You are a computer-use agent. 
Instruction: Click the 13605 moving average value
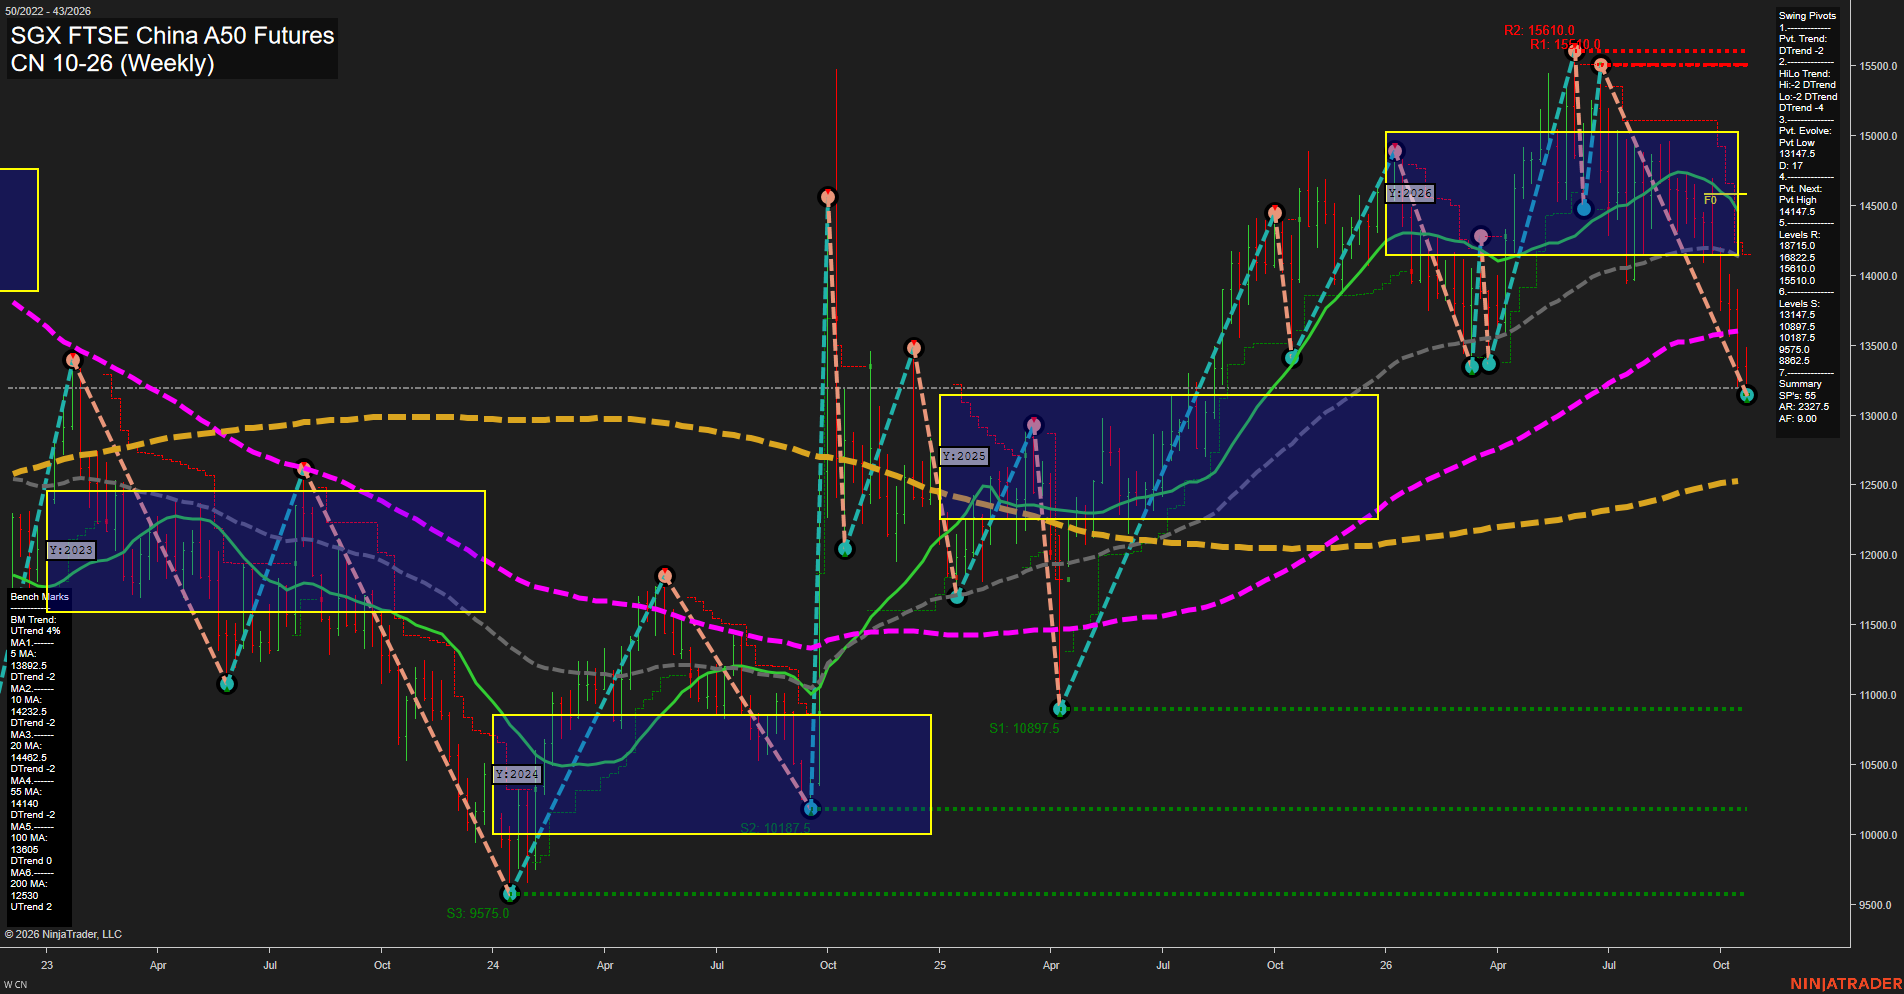coord(25,850)
